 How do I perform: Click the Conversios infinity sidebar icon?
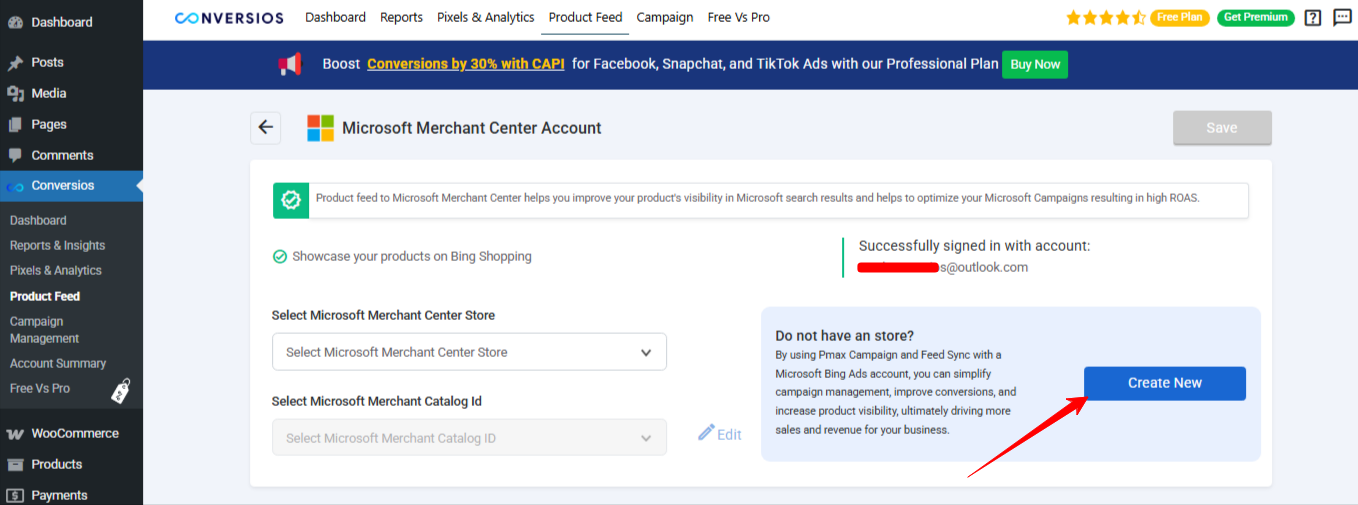pyautogui.click(x=15, y=187)
